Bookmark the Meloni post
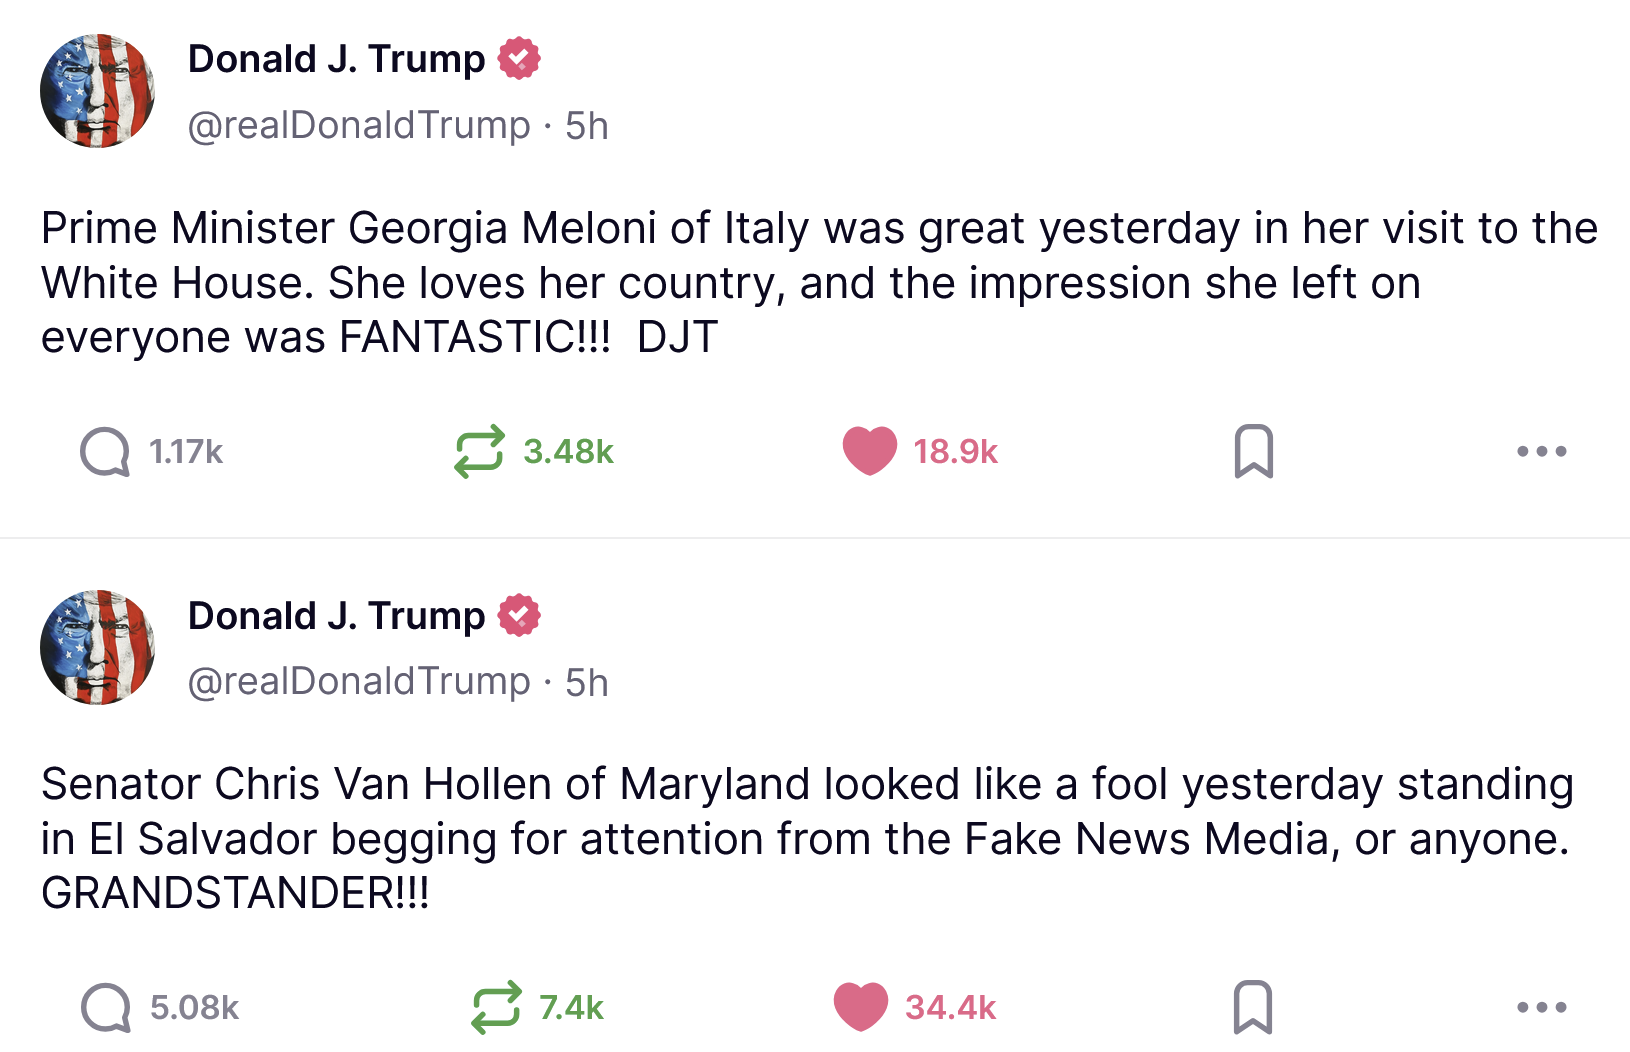The image size is (1630, 1052). [1254, 451]
